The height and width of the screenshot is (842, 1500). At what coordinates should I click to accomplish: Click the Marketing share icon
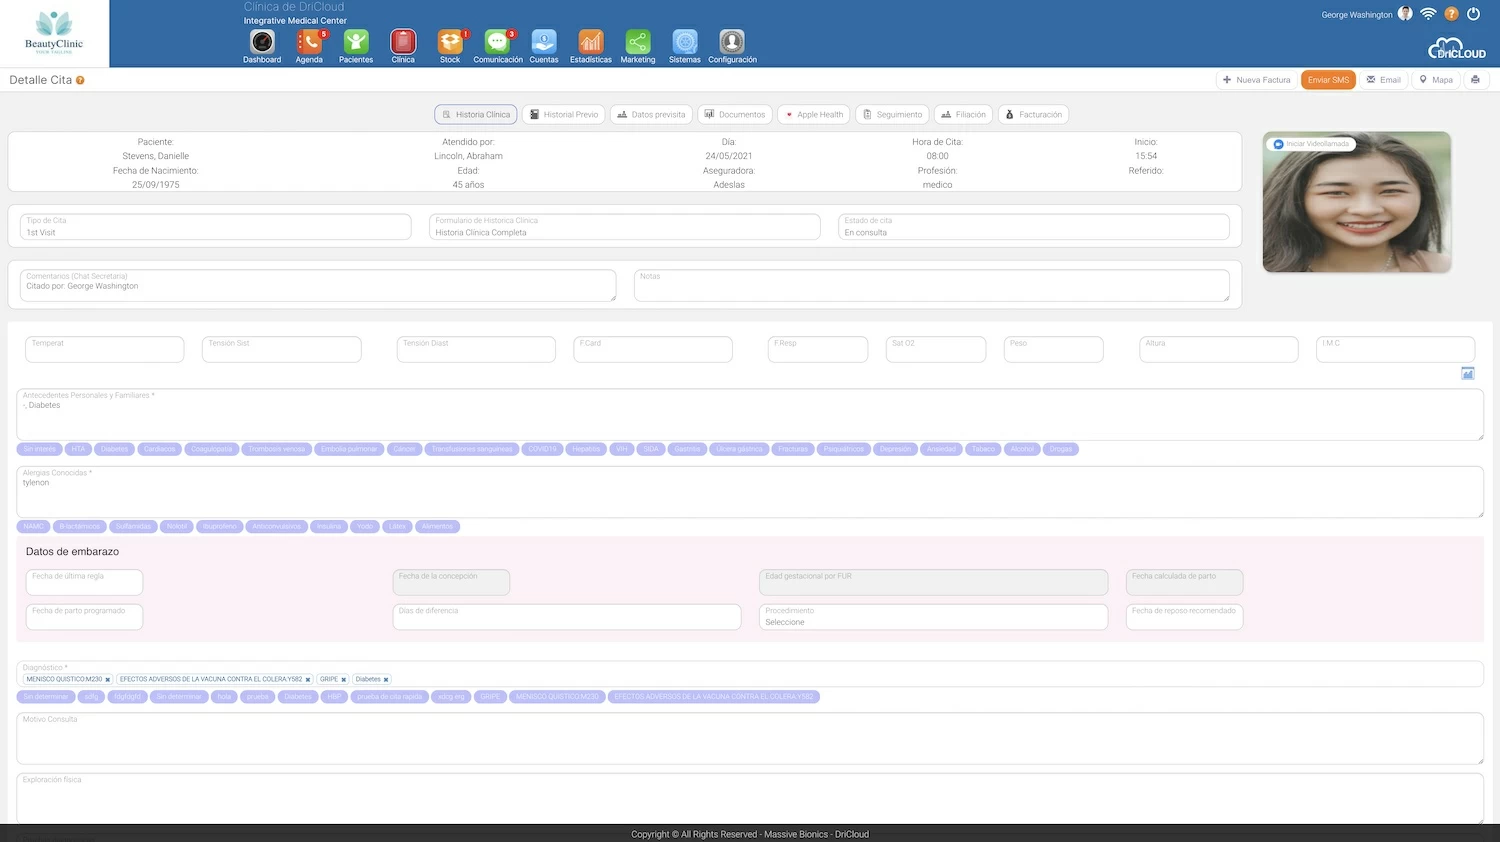pyautogui.click(x=638, y=42)
